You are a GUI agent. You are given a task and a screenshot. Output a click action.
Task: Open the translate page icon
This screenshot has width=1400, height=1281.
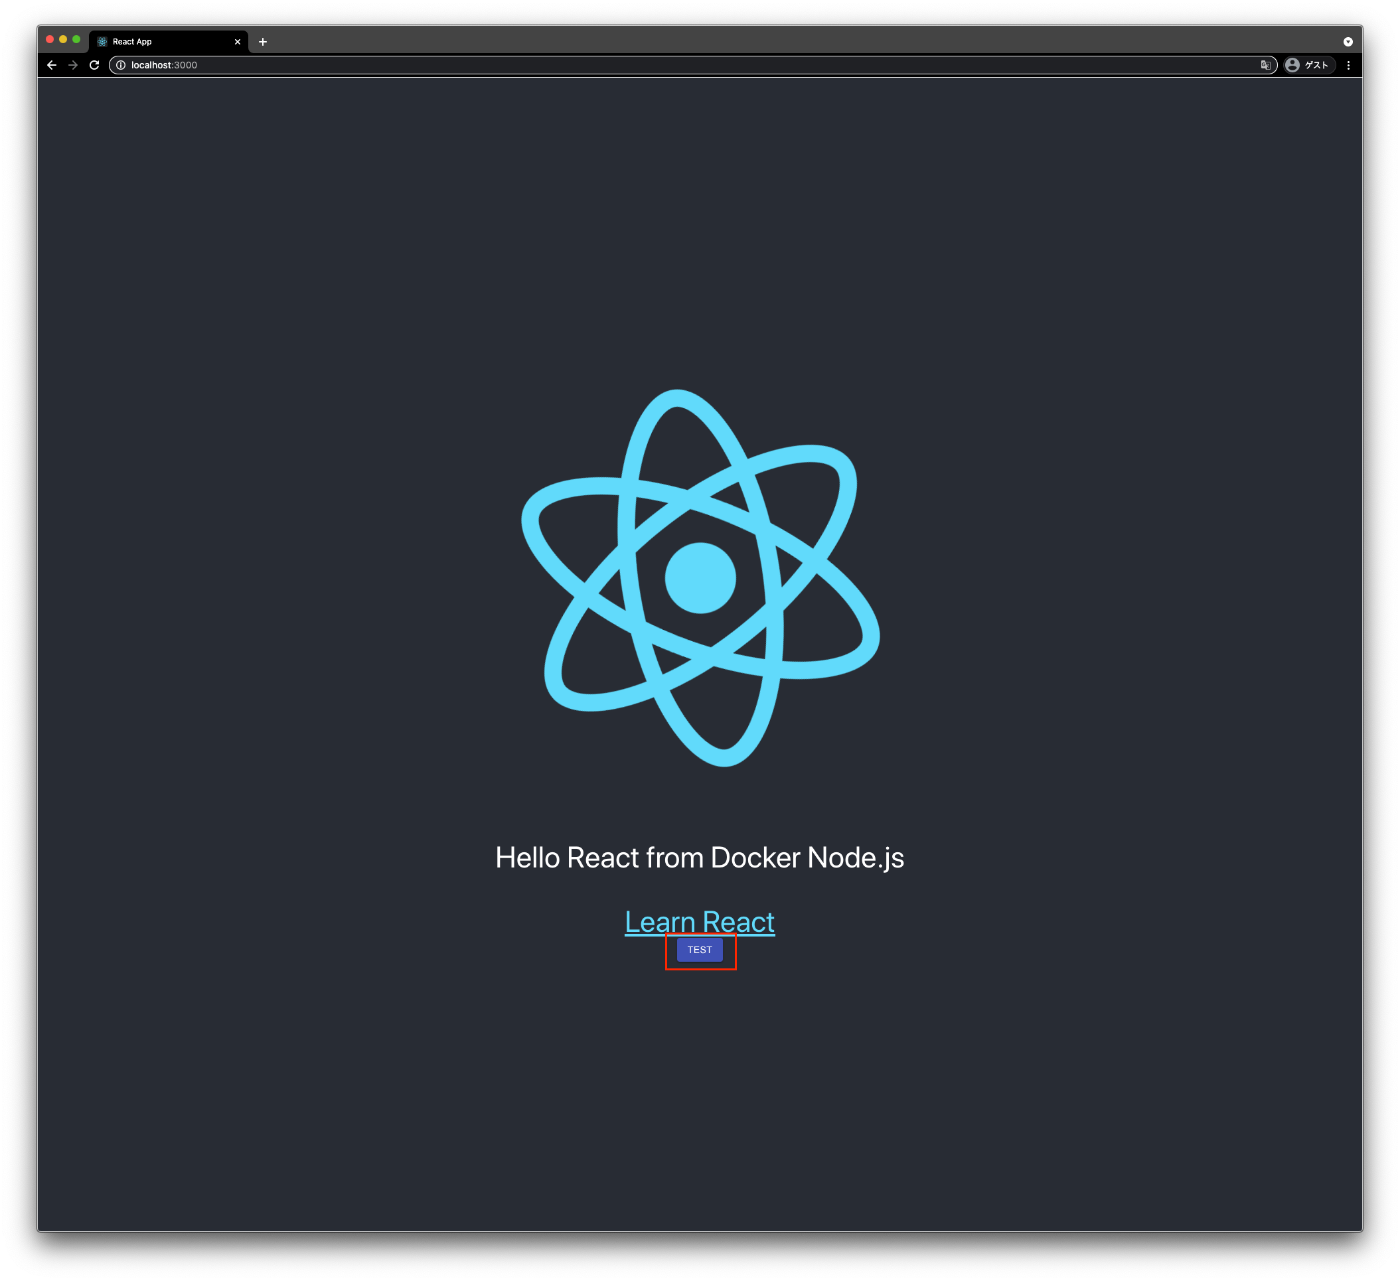[1265, 65]
